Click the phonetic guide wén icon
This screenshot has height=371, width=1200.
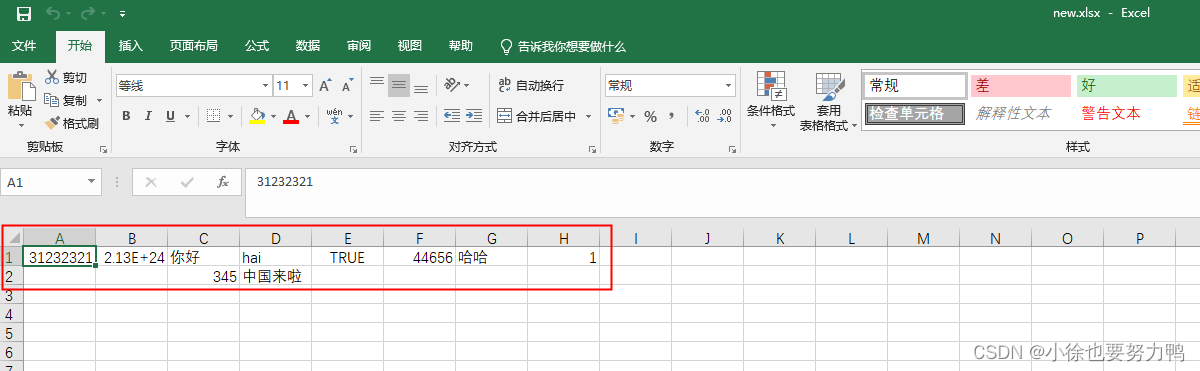tap(334, 116)
